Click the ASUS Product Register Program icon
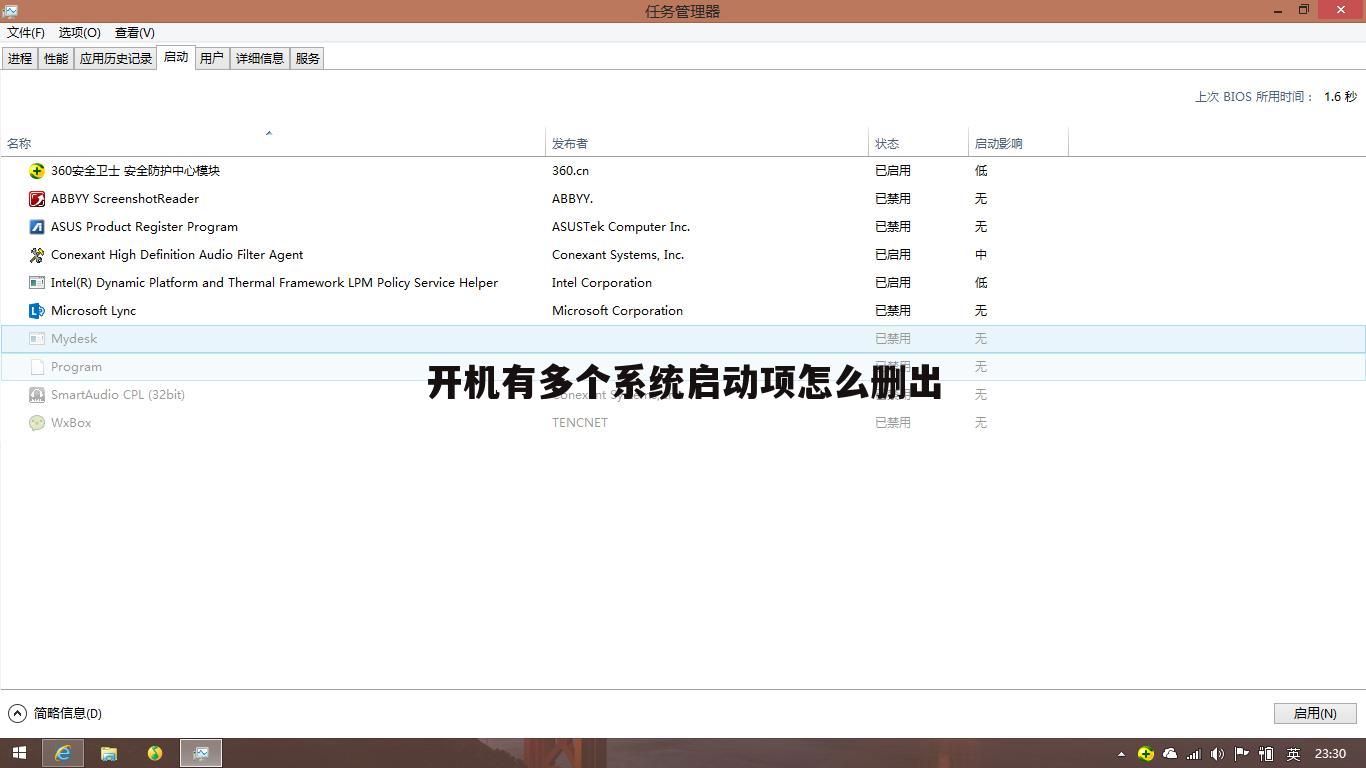Screen dimensions: 1366x768 [37, 227]
